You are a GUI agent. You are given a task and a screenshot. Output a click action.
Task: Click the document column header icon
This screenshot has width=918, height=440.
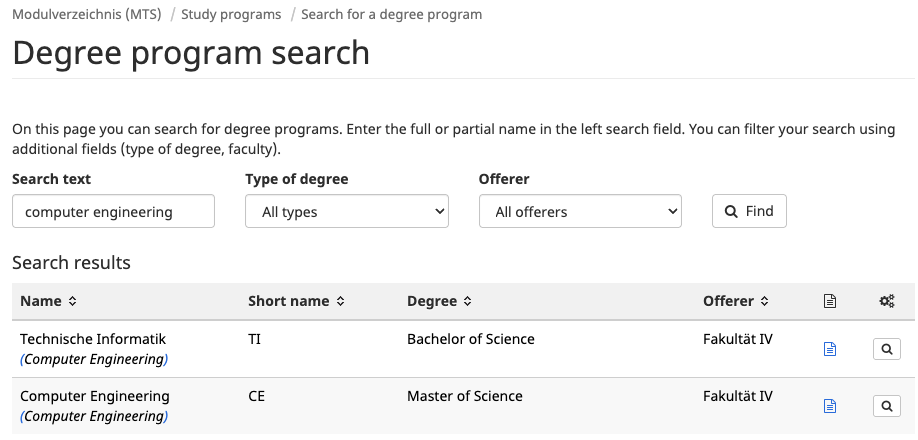coord(829,301)
